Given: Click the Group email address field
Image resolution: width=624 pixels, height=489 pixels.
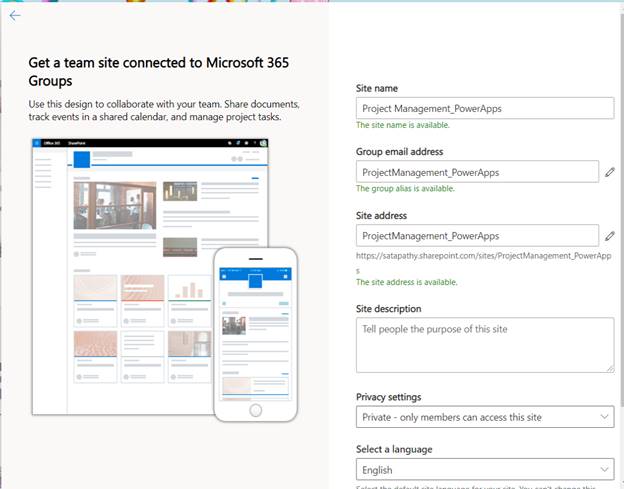Looking at the screenshot, I should tap(477, 172).
